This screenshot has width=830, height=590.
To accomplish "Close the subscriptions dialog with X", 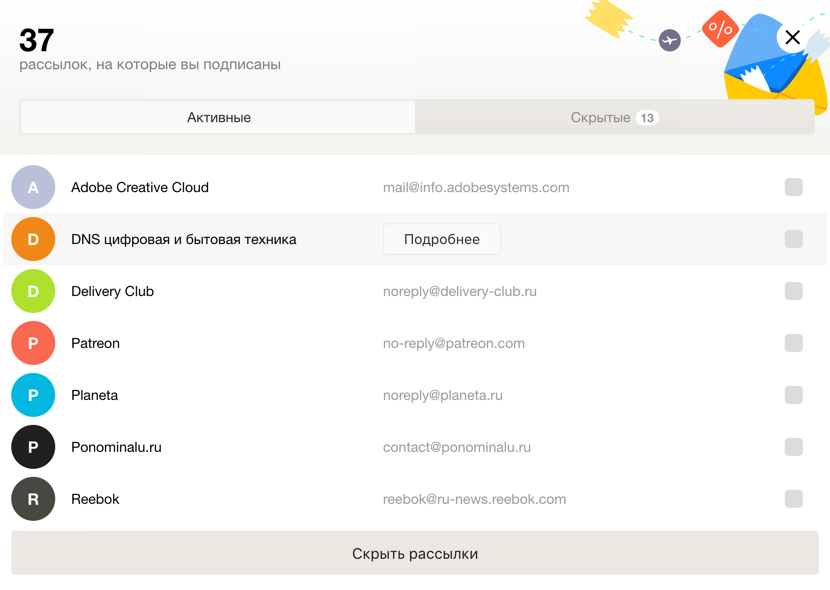I will click(x=792, y=37).
